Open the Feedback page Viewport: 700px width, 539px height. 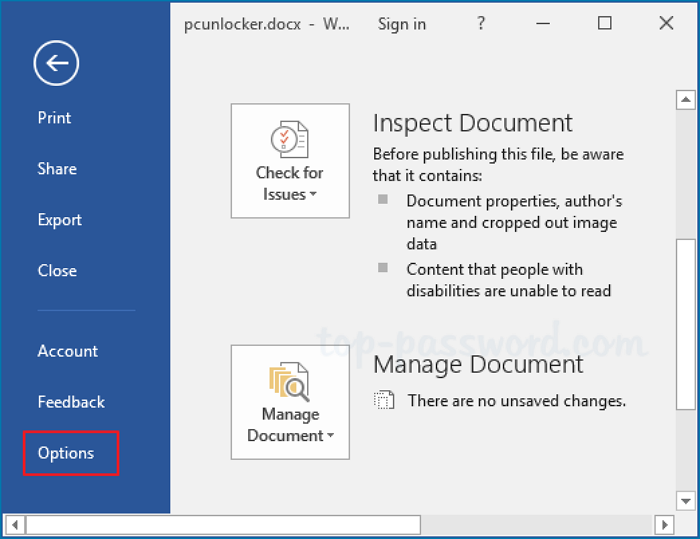(71, 402)
